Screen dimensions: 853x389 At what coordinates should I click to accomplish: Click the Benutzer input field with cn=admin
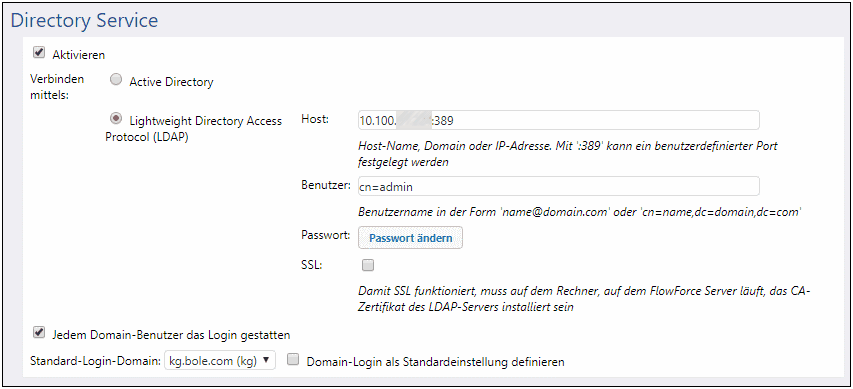[x=558, y=187]
